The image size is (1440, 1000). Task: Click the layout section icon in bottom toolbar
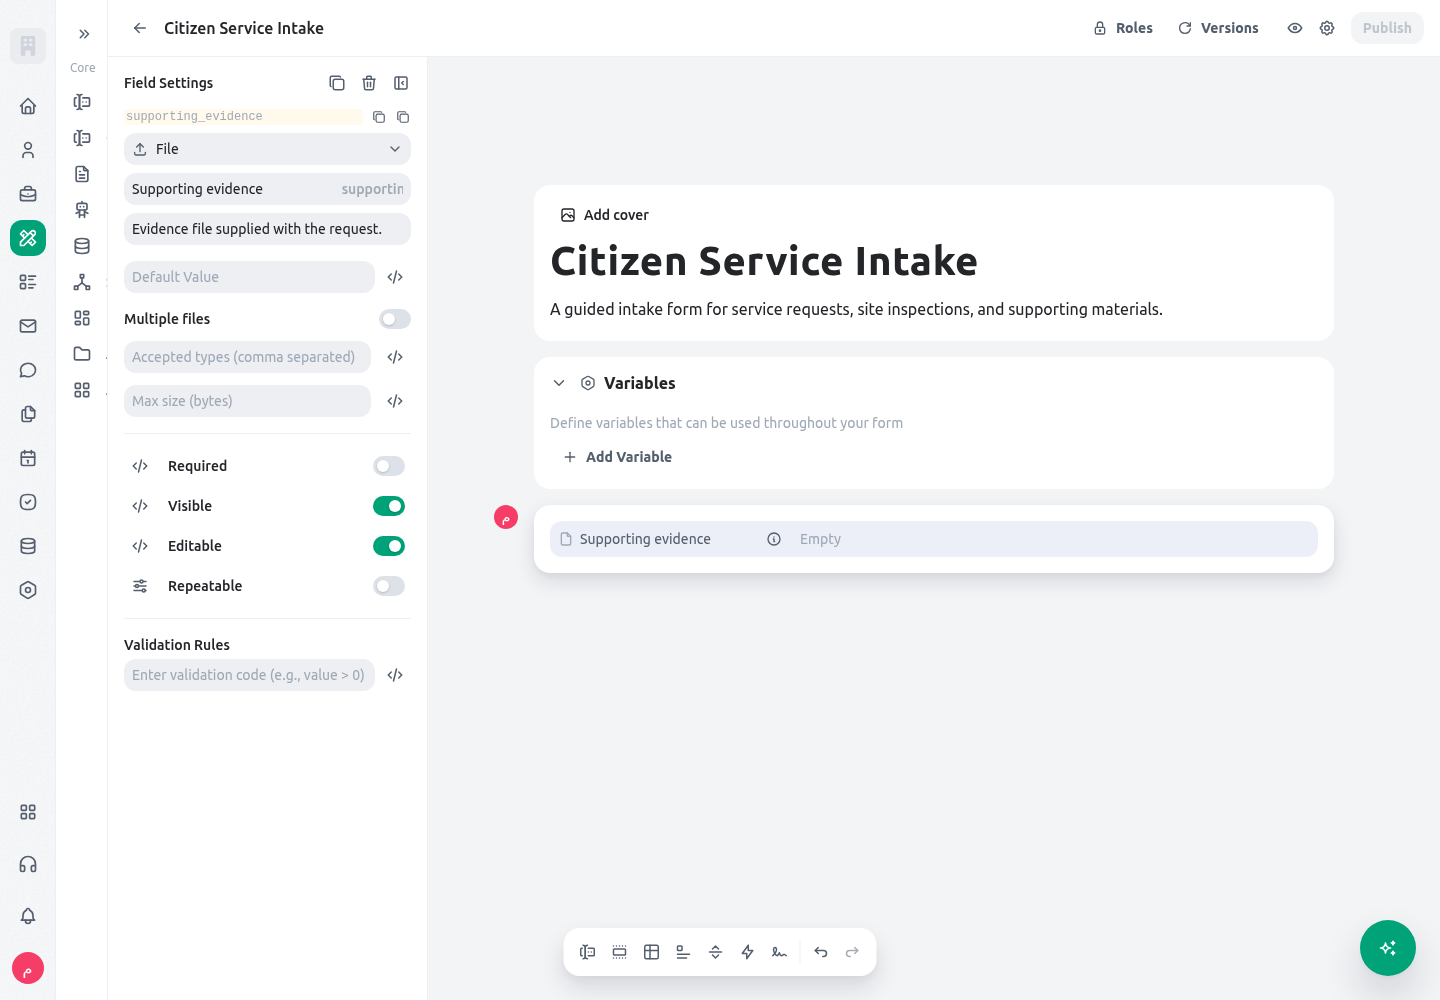[620, 952]
